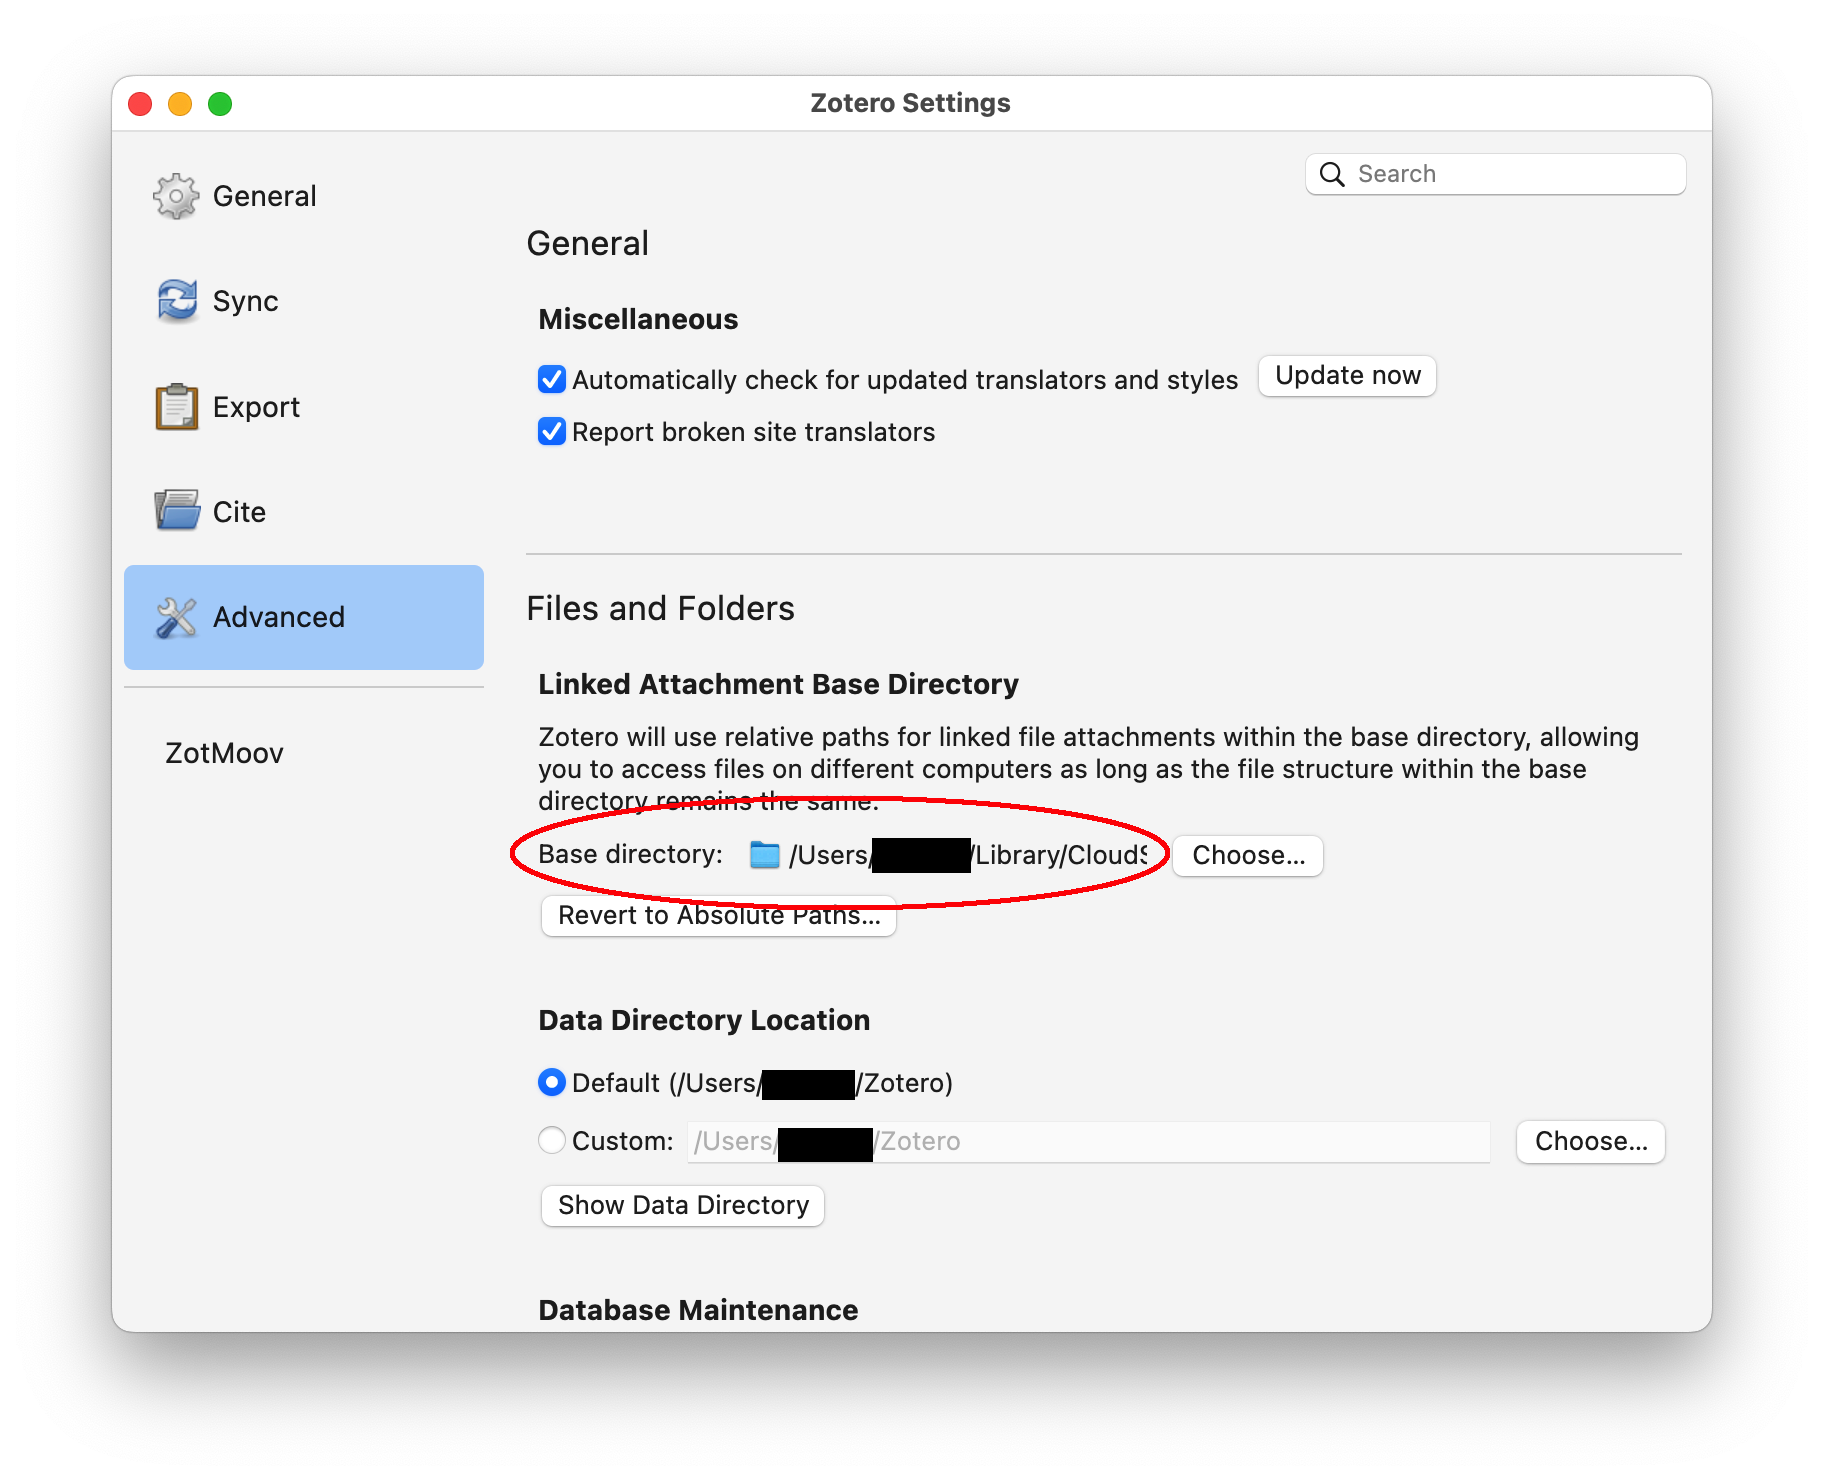Open the General settings pane
The width and height of the screenshot is (1824, 1480).
pos(304,196)
